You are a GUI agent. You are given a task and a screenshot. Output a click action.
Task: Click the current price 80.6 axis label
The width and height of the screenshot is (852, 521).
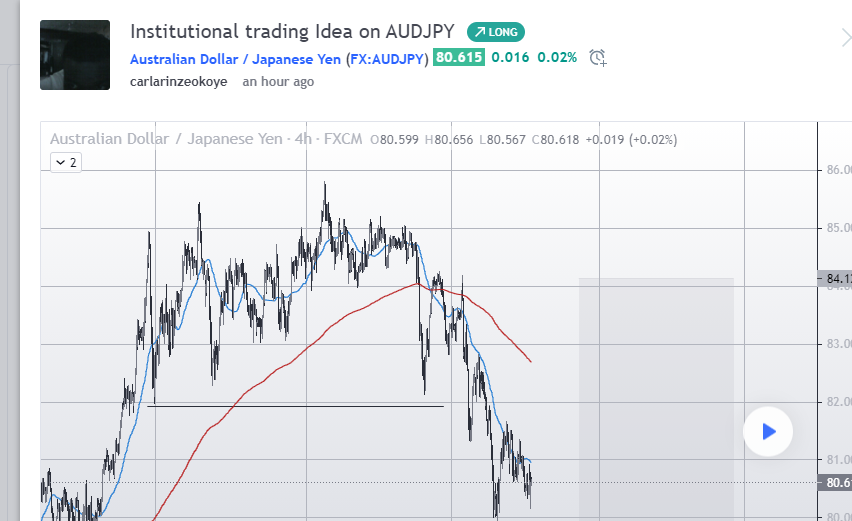click(836, 482)
